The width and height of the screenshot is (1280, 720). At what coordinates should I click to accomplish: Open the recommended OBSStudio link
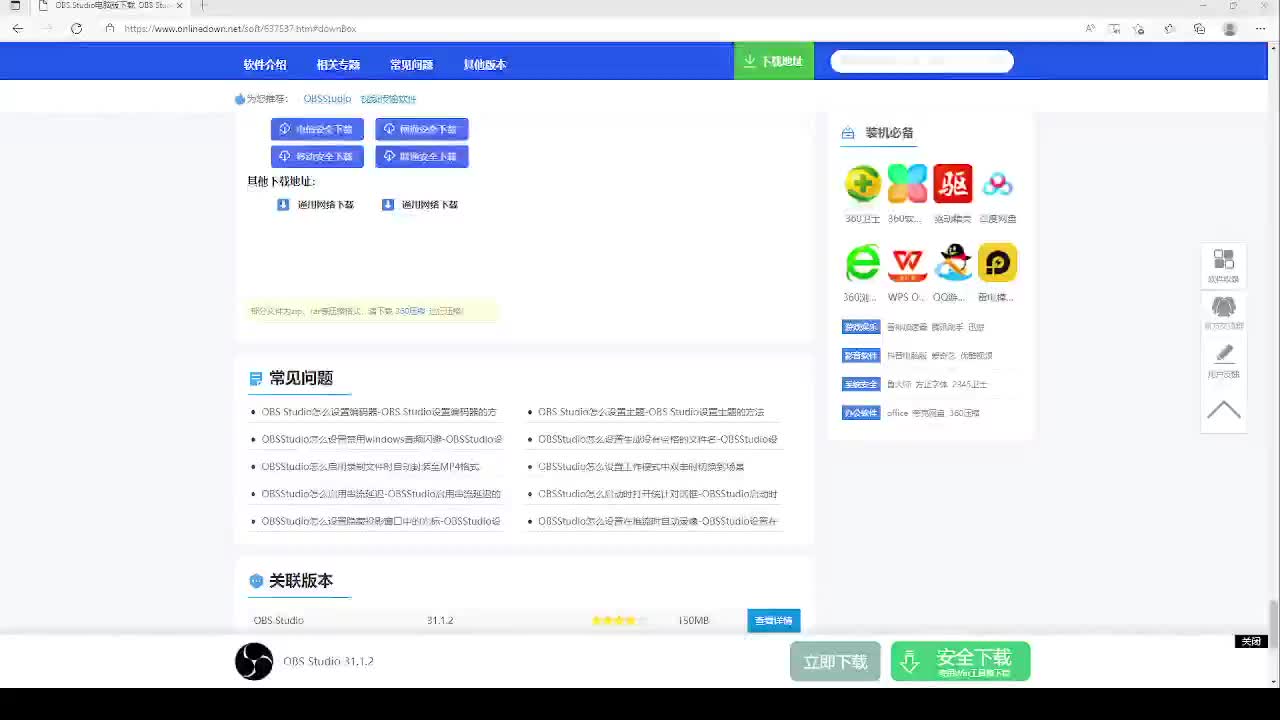(327, 99)
